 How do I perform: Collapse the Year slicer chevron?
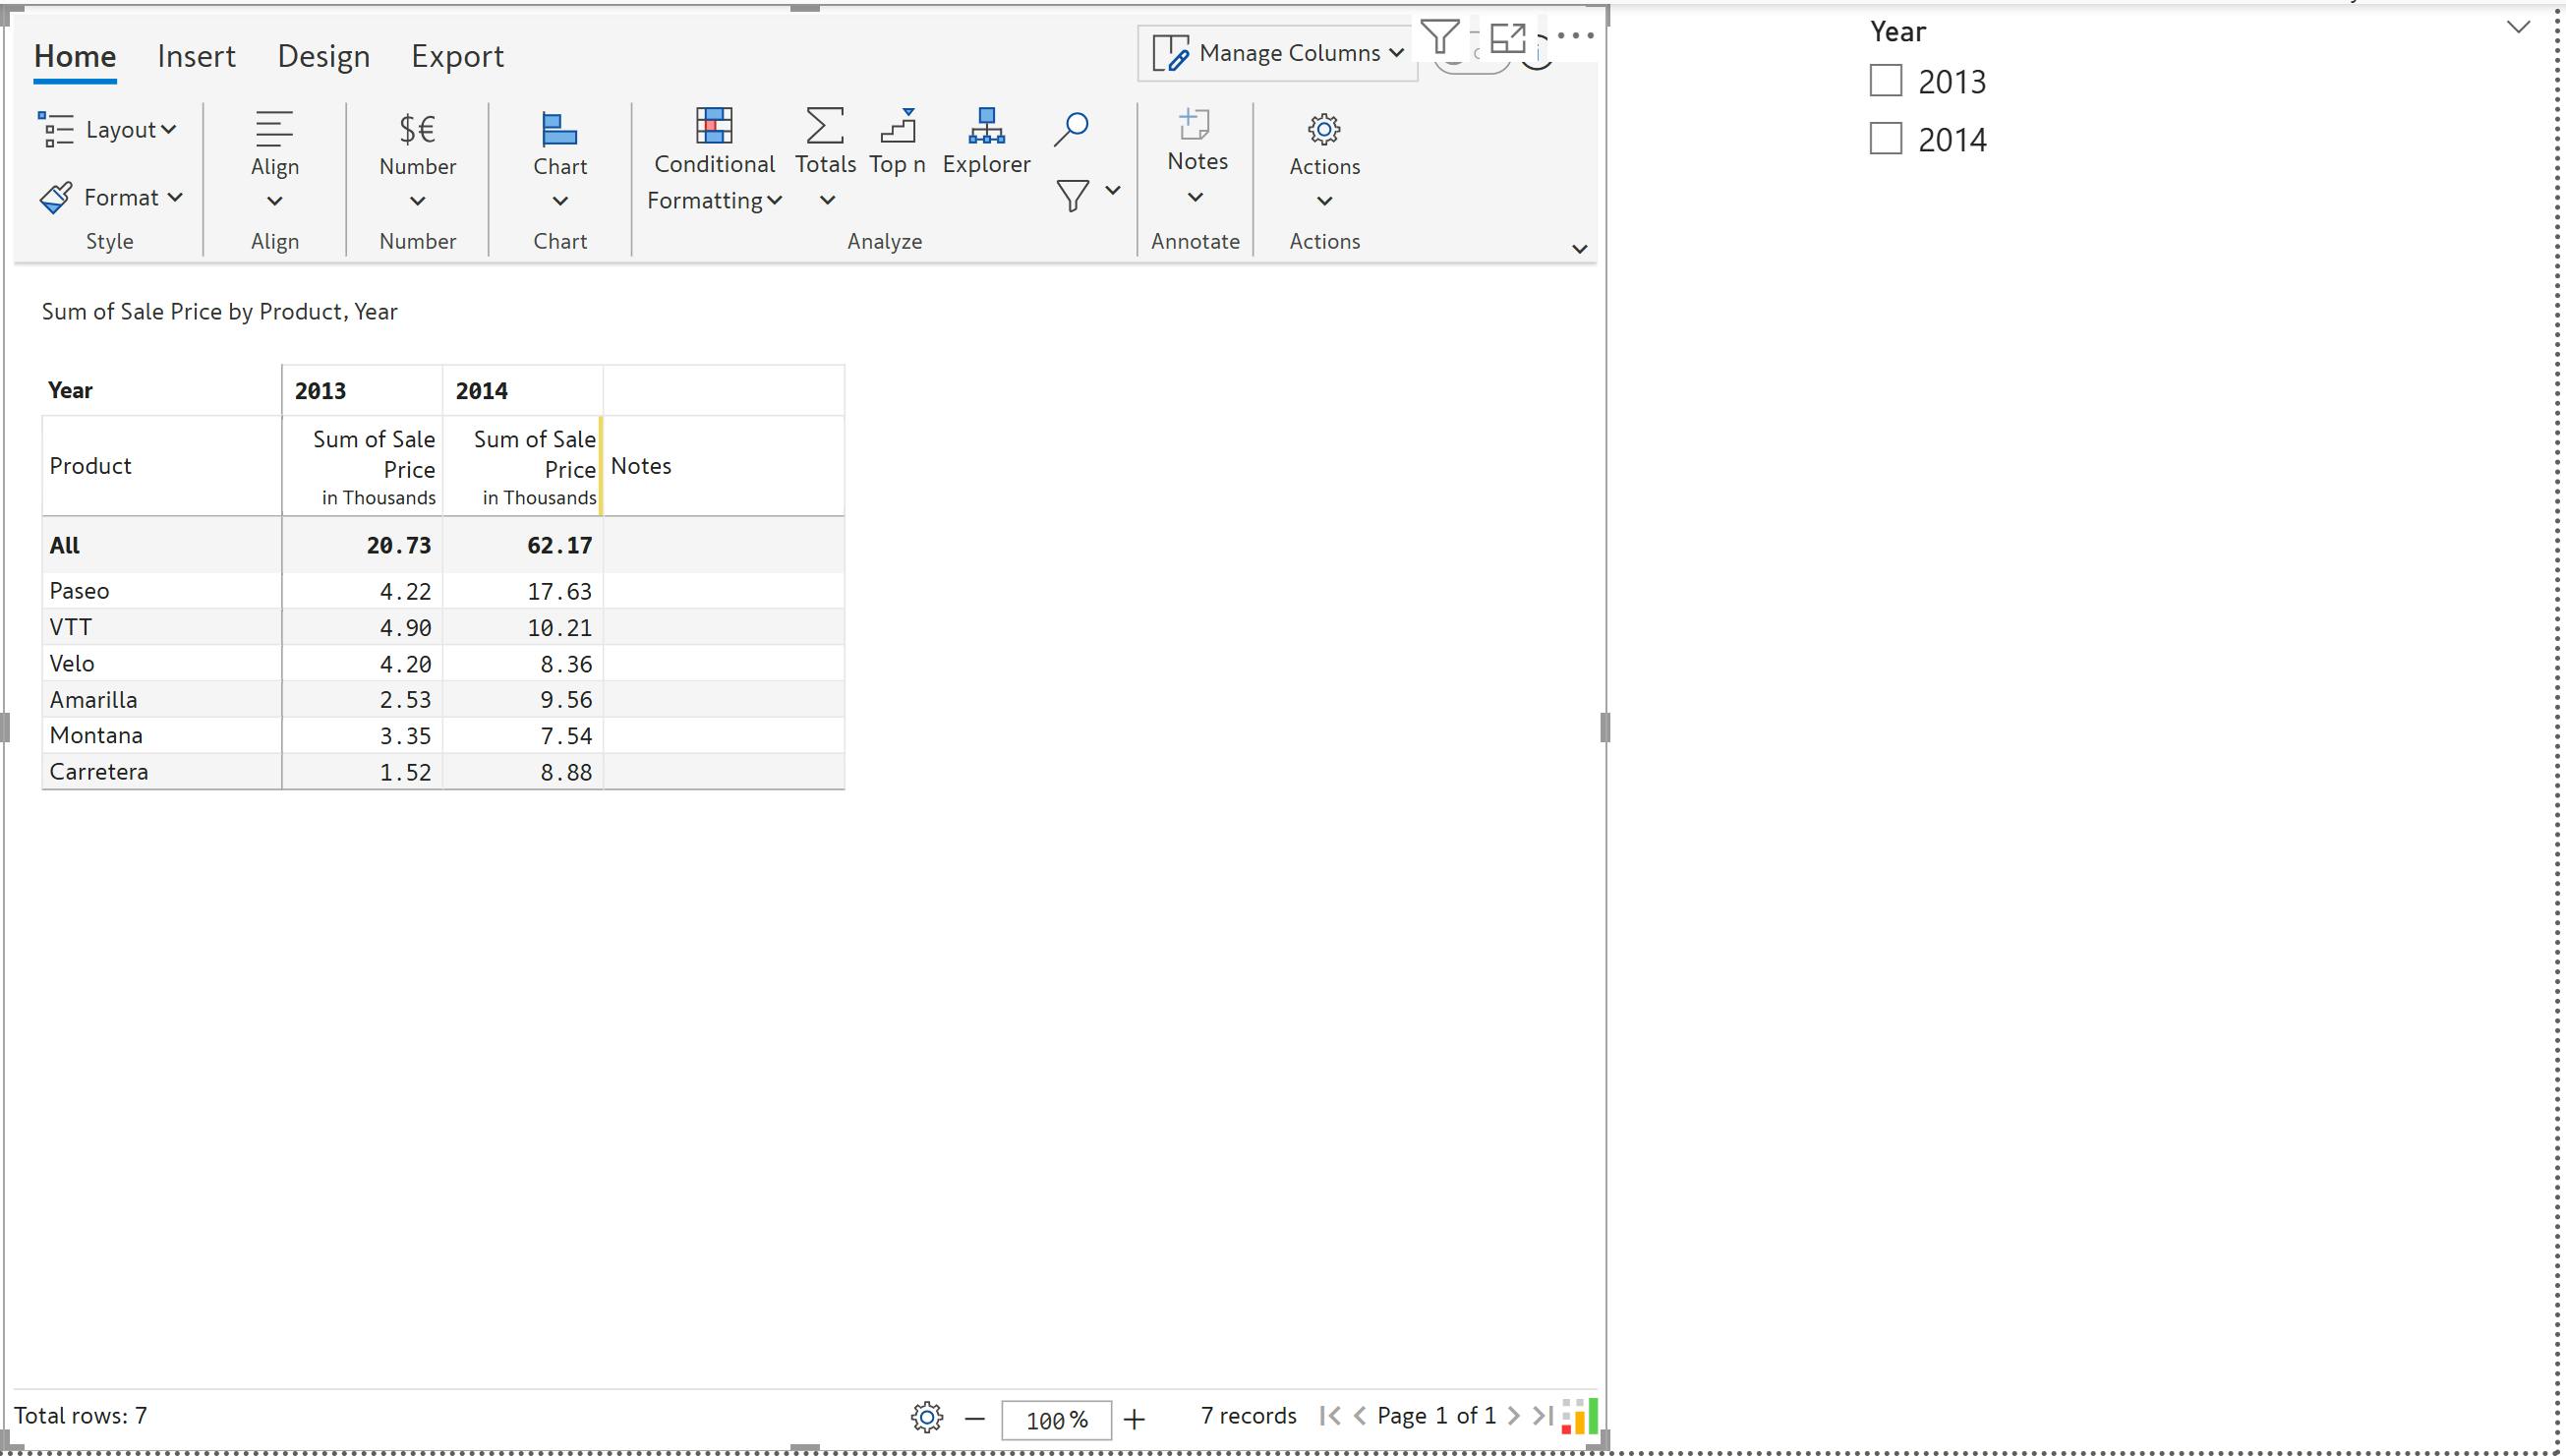(2518, 28)
